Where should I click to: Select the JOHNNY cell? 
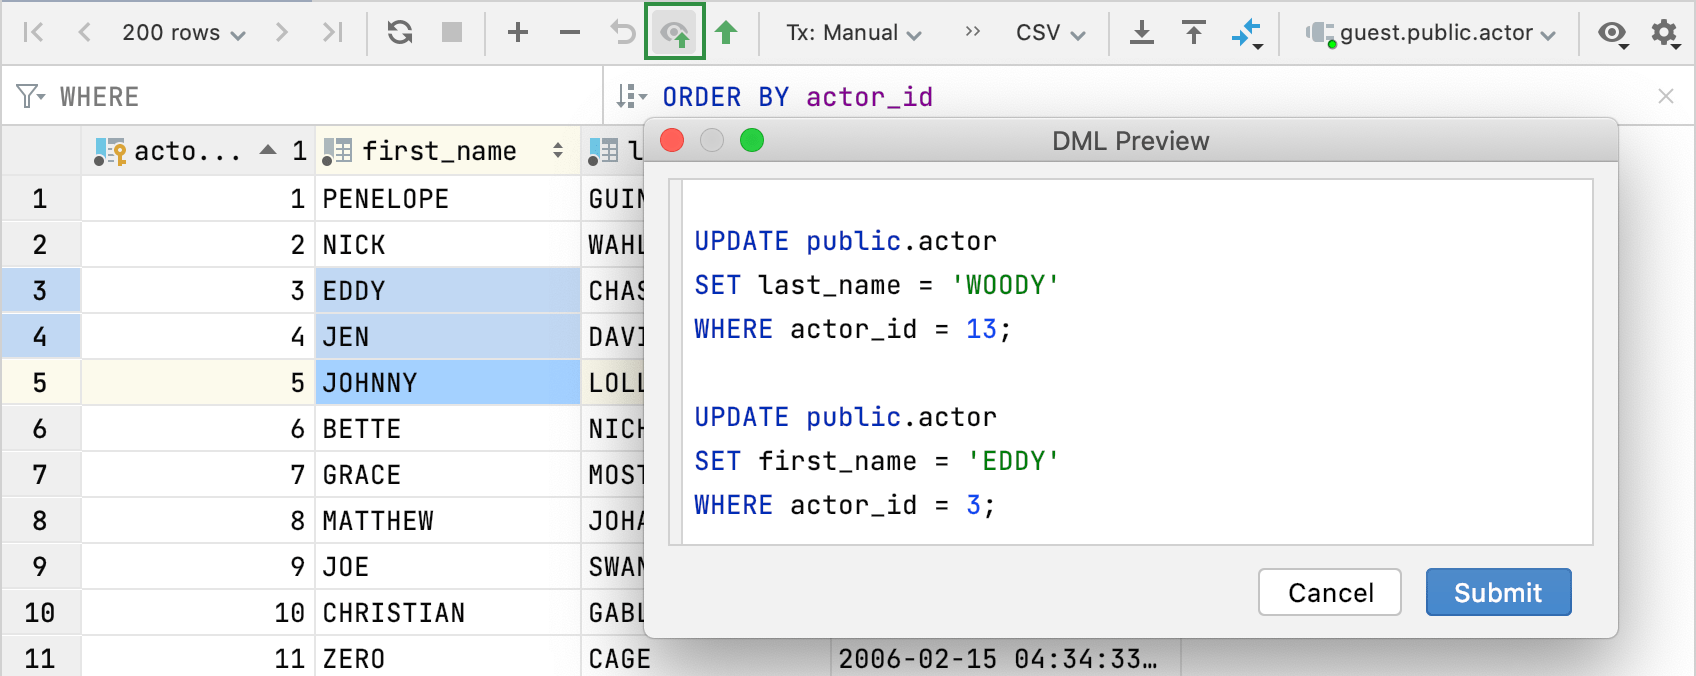[448, 383]
